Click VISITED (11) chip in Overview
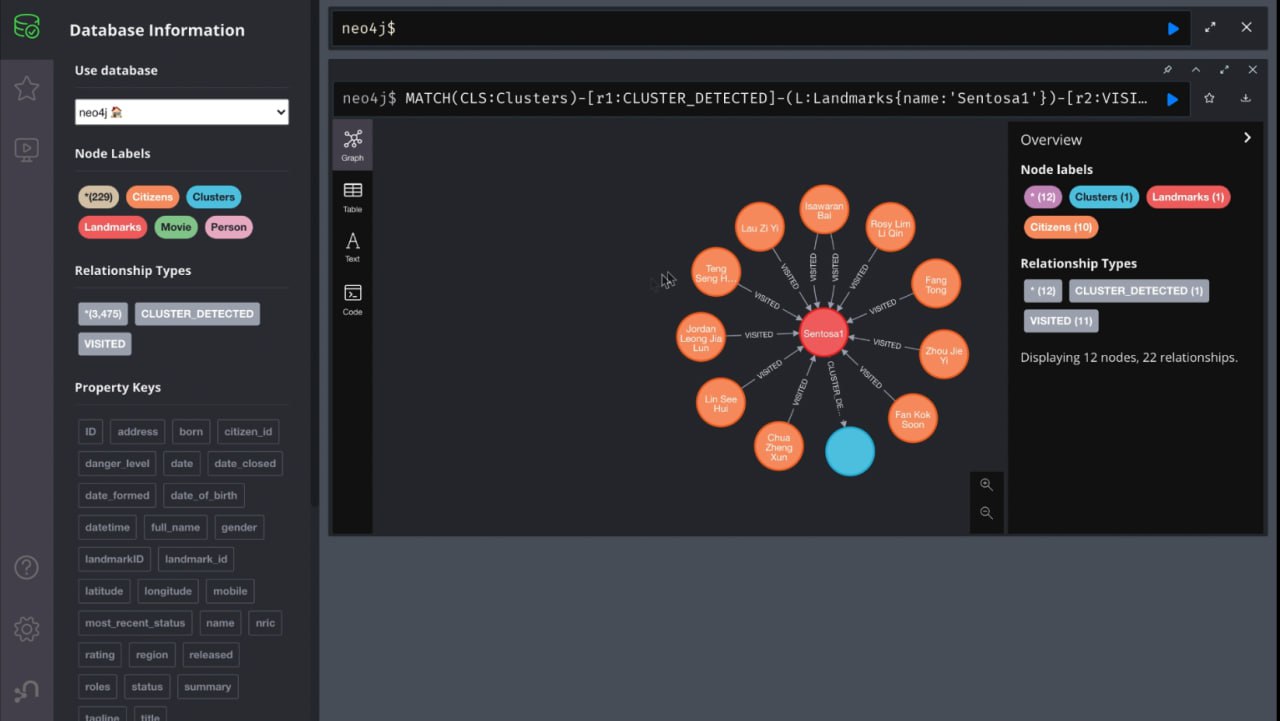This screenshot has width=1280, height=721. 1061,321
